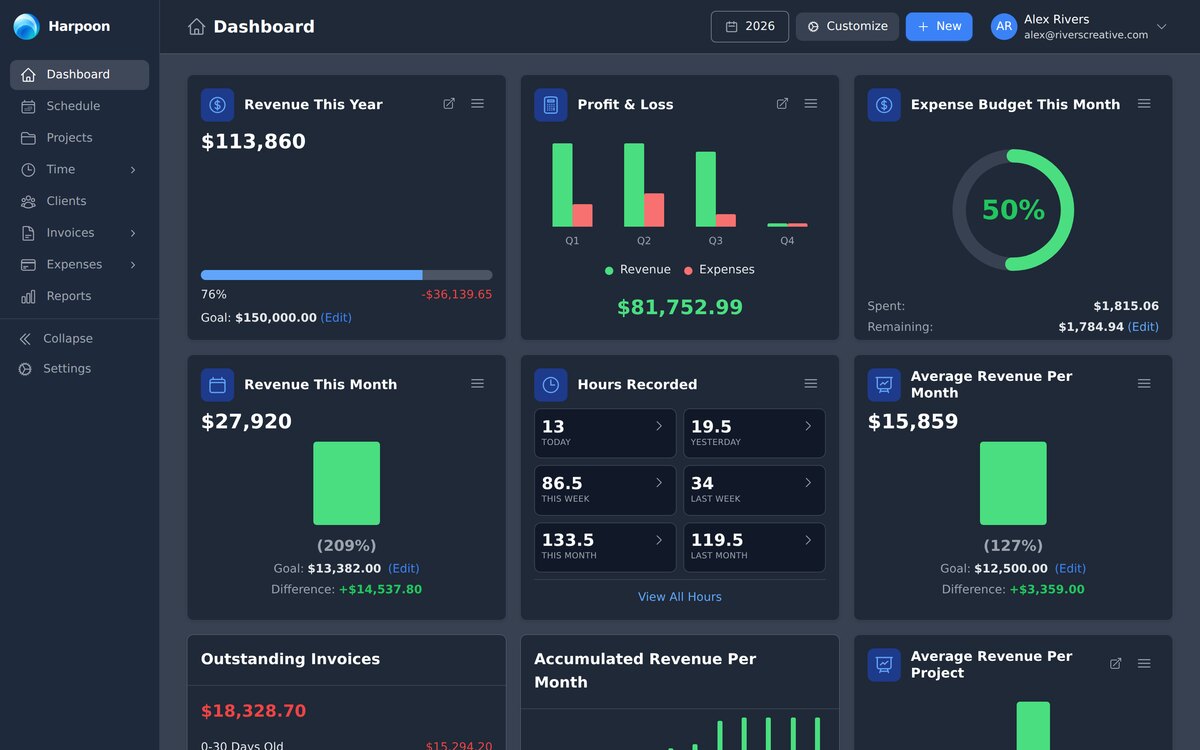Open This Week 86.5 hours entry
The width and height of the screenshot is (1200, 750).
tap(605, 490)
